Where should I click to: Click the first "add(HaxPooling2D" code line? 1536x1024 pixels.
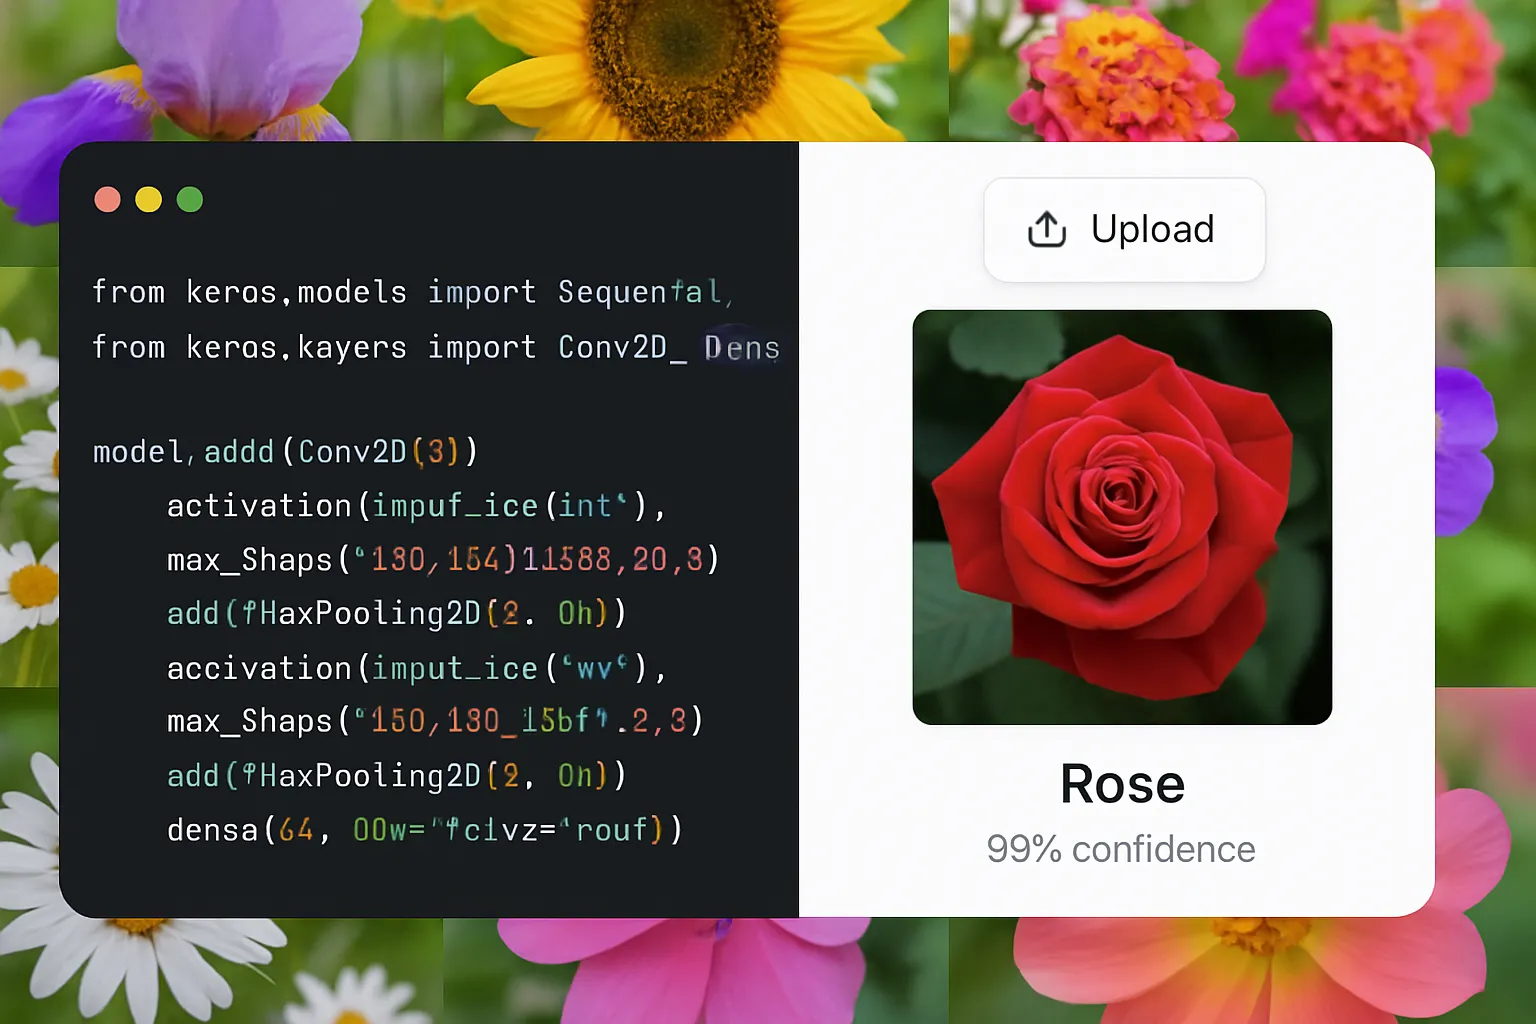pyautogui.click(x=397, y=613)
